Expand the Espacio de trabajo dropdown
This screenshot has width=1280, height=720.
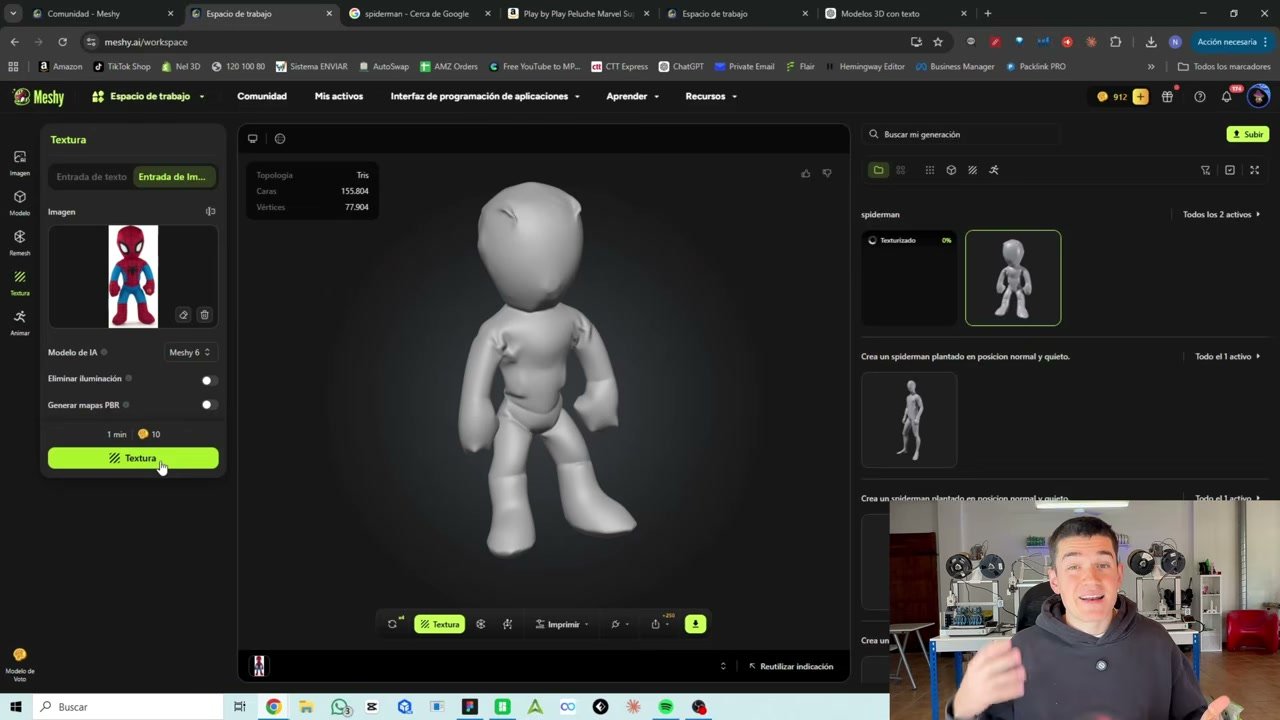(x=148, y=97)
